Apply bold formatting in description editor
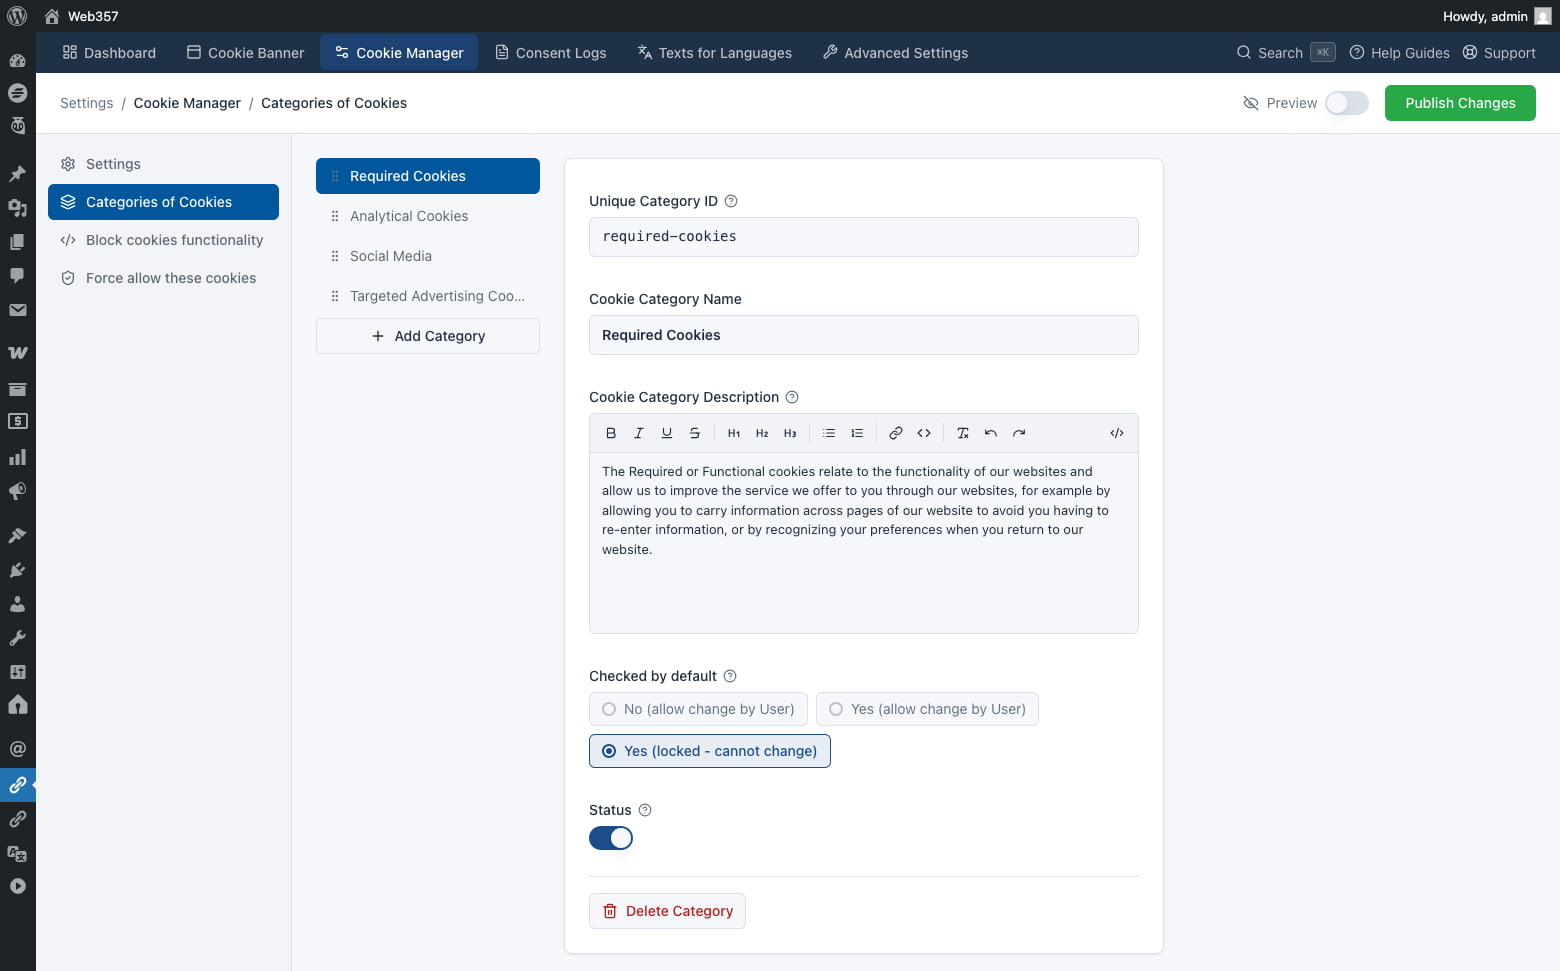The width and height of the screenshot is (1560, 971). click(611, 433)
